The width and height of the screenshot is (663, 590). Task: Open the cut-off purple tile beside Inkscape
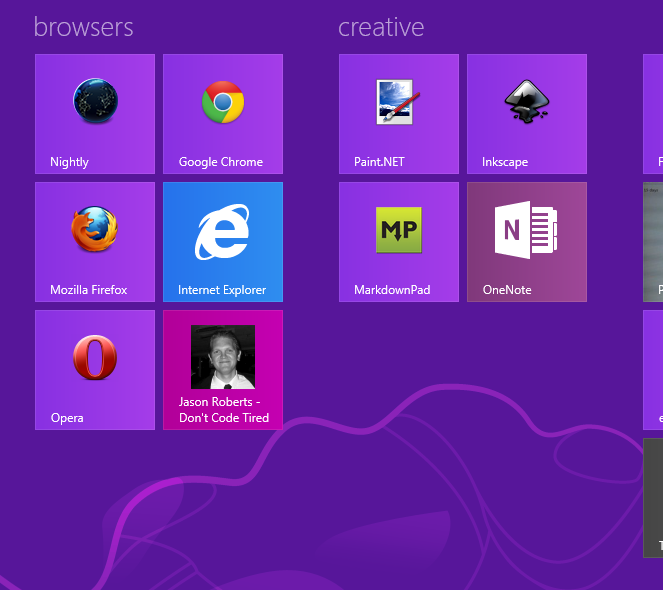[653, 113]
